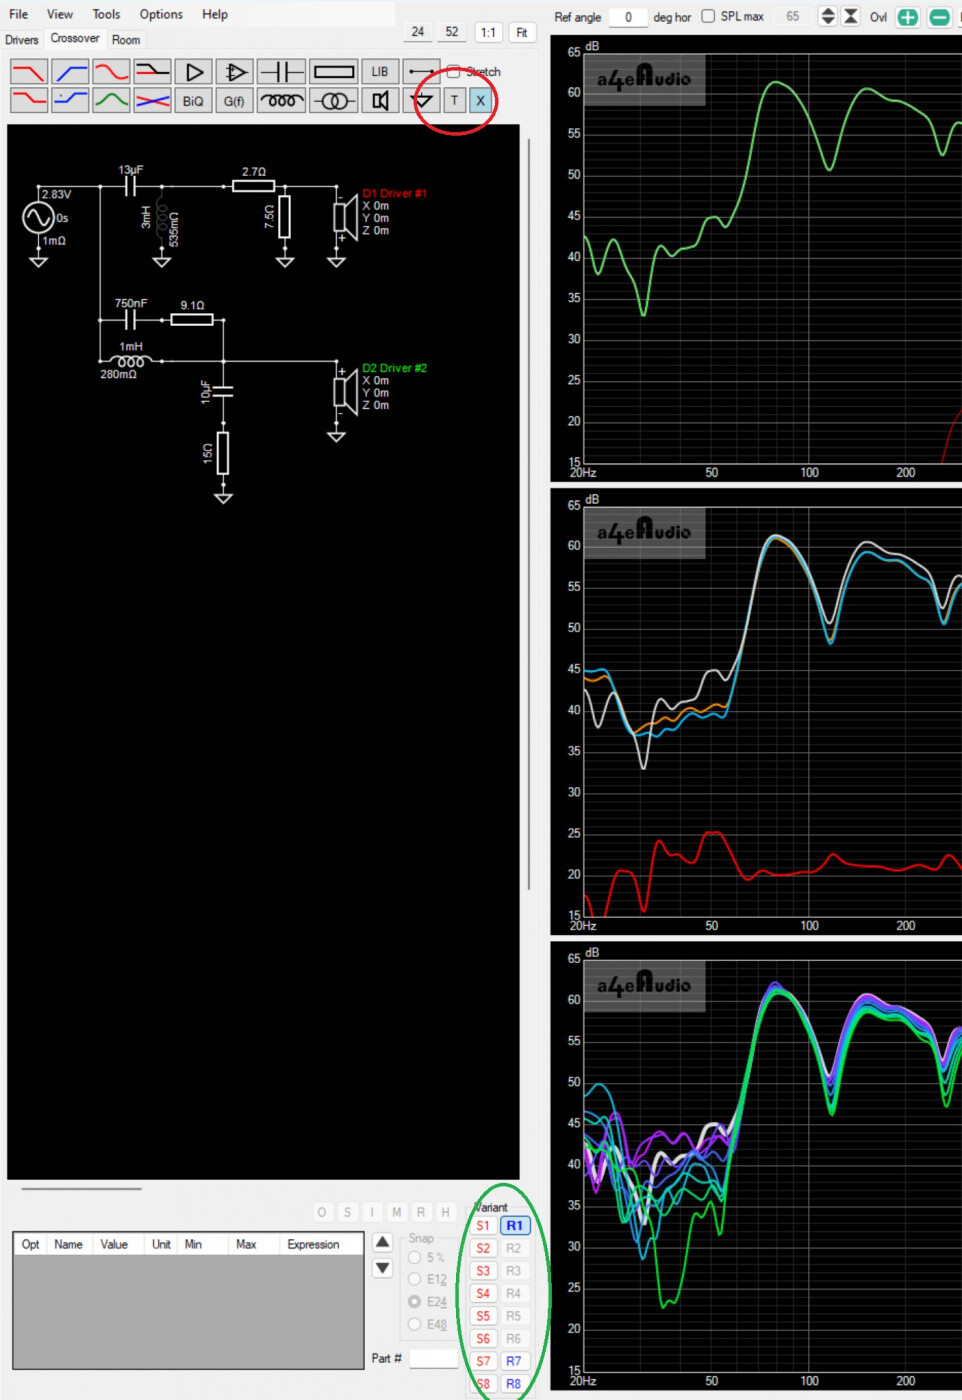Image resolution: width=962 pixels, height=1400 pixels.
Task: Click the Ref angle input field
Action: 628,17
